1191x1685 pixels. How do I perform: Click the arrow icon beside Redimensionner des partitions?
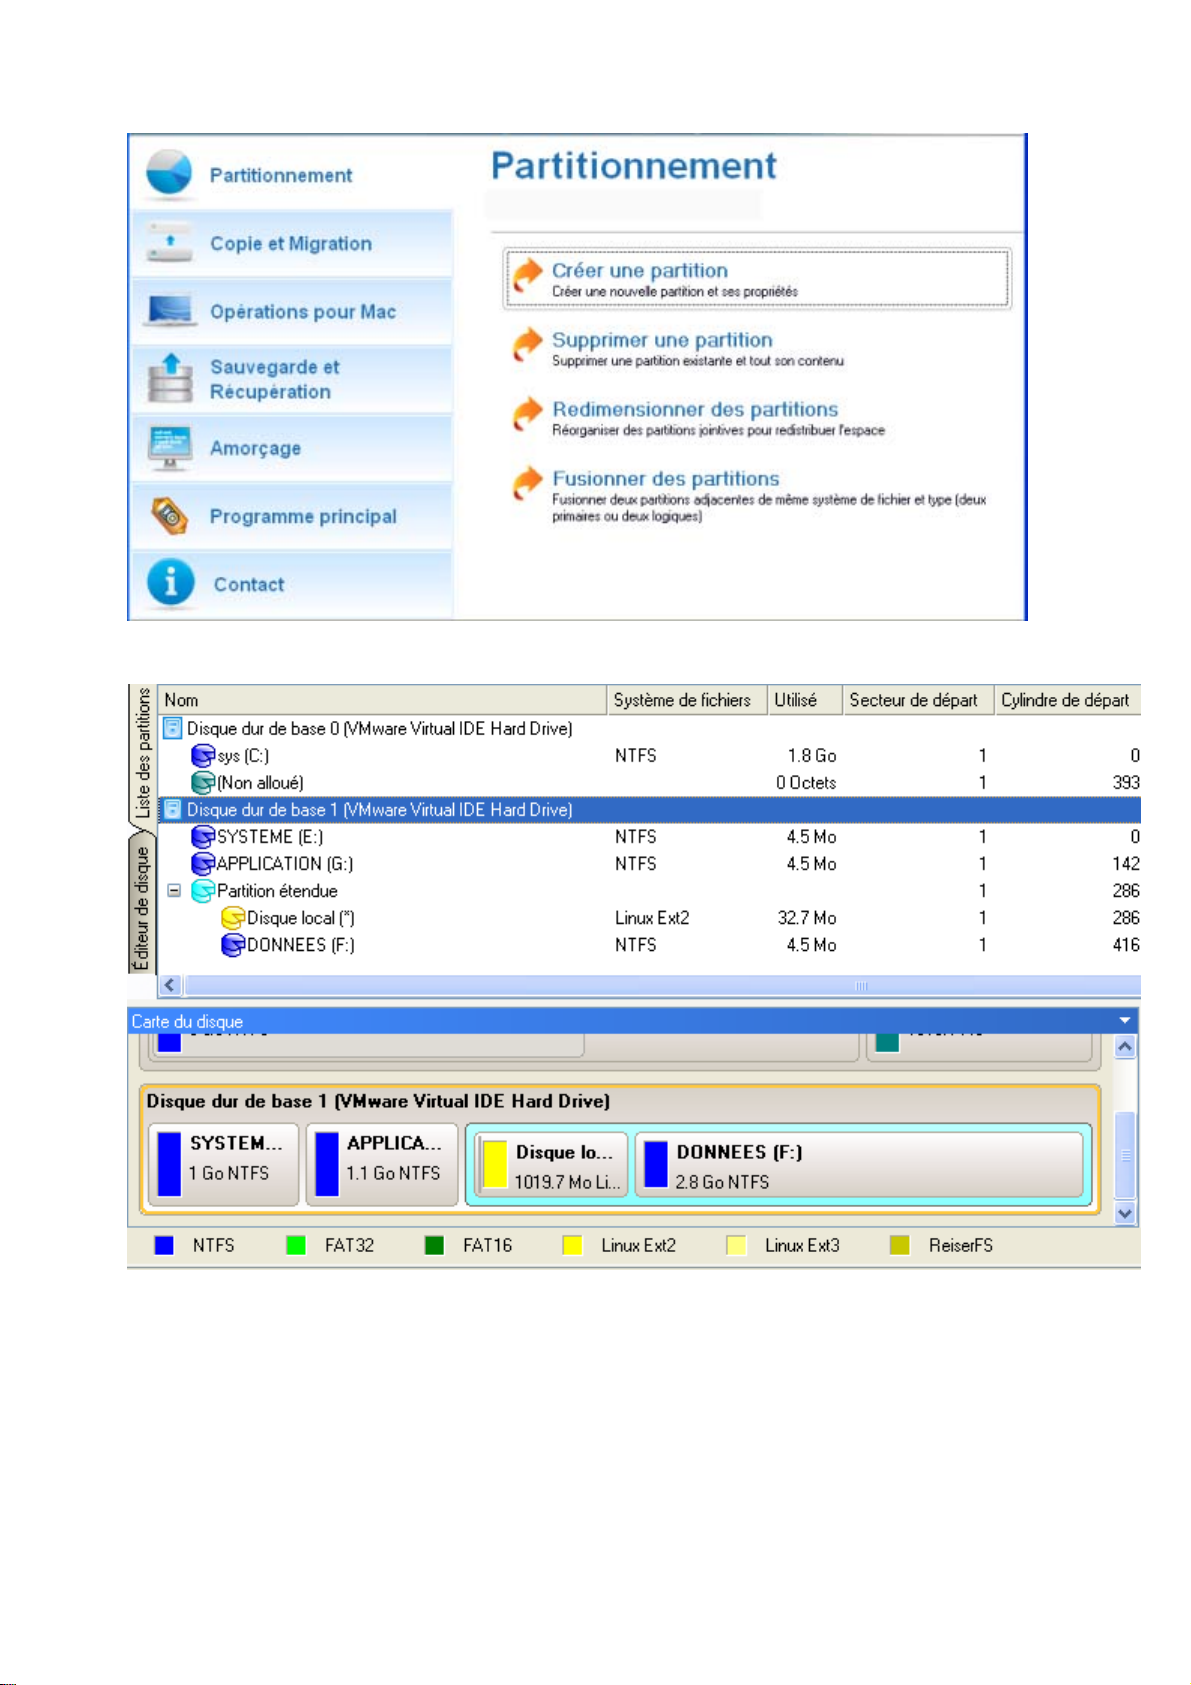point(527,413)
